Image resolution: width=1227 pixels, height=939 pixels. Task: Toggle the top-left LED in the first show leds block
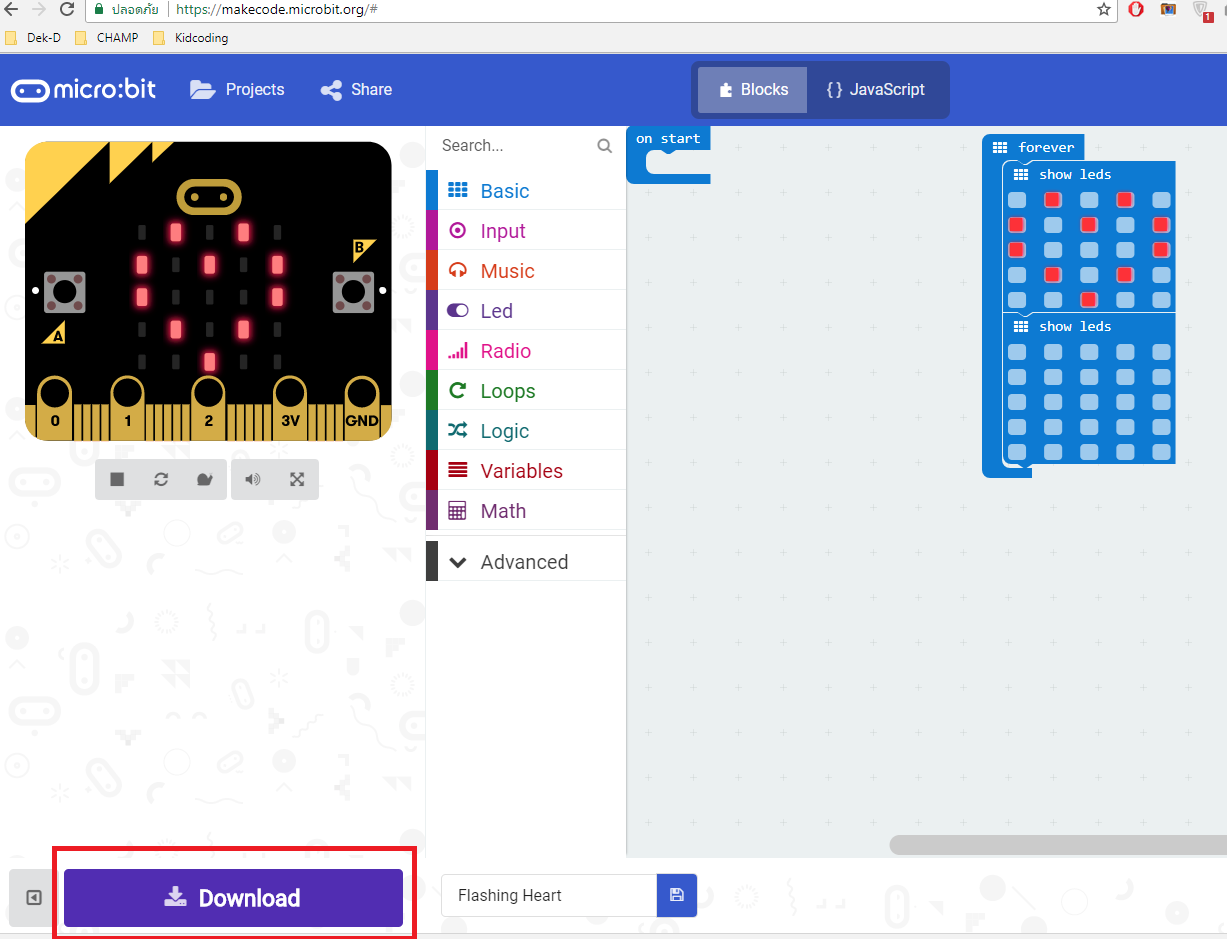pos(1017,199)
